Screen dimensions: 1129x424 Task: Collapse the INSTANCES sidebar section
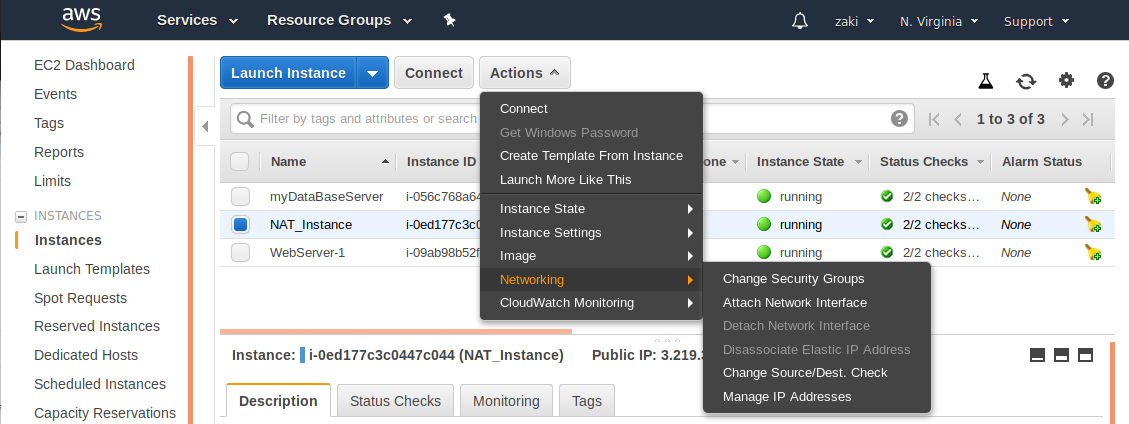click(x=20, y=216)
